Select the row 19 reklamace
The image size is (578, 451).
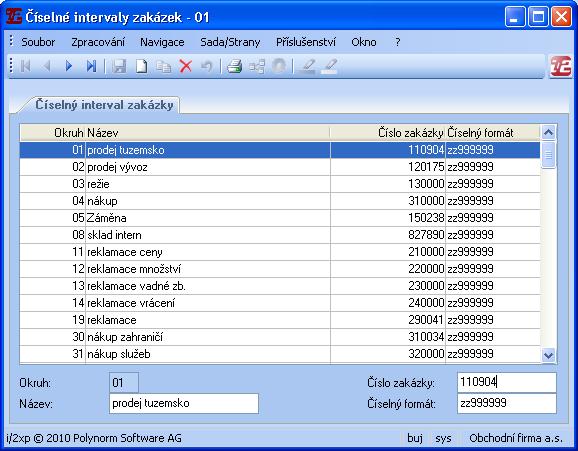280,320
